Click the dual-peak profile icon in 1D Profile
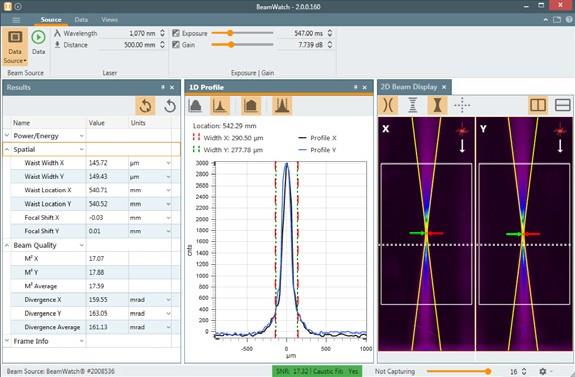The image size is (575, 377). pos(282,106)
